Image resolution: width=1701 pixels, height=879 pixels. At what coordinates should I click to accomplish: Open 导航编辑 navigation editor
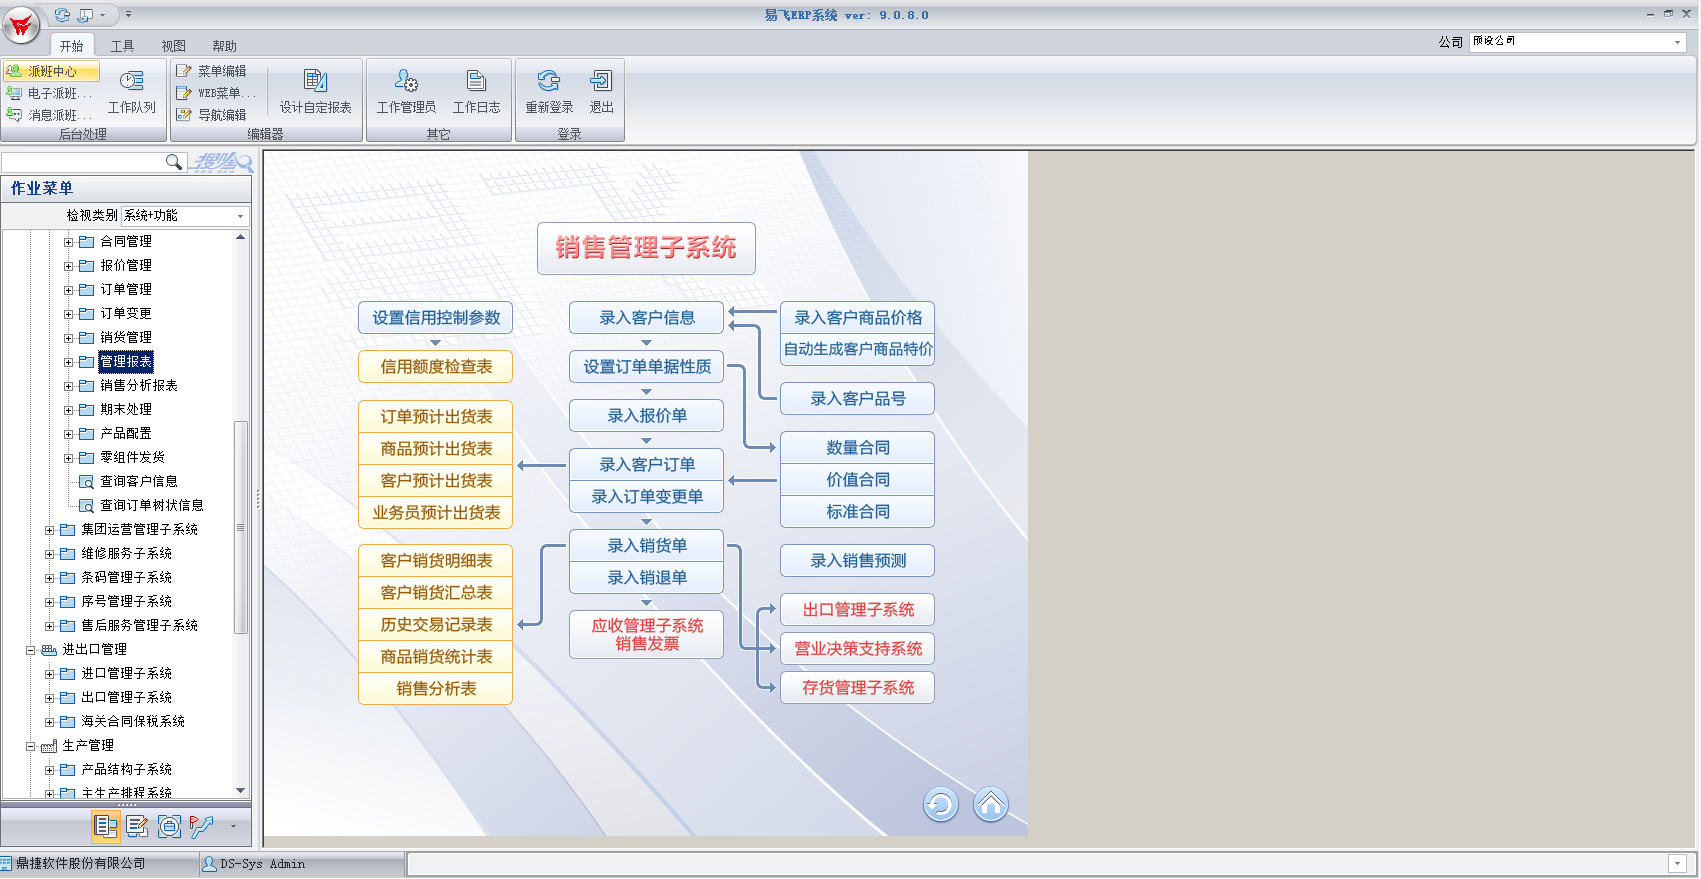[212, 115]
